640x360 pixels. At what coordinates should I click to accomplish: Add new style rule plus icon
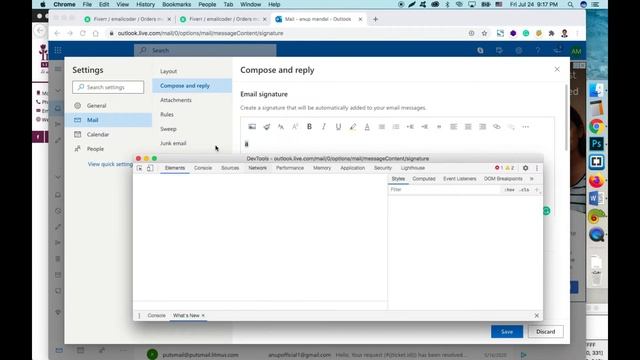pyautogui.click(x=537, y=190)
